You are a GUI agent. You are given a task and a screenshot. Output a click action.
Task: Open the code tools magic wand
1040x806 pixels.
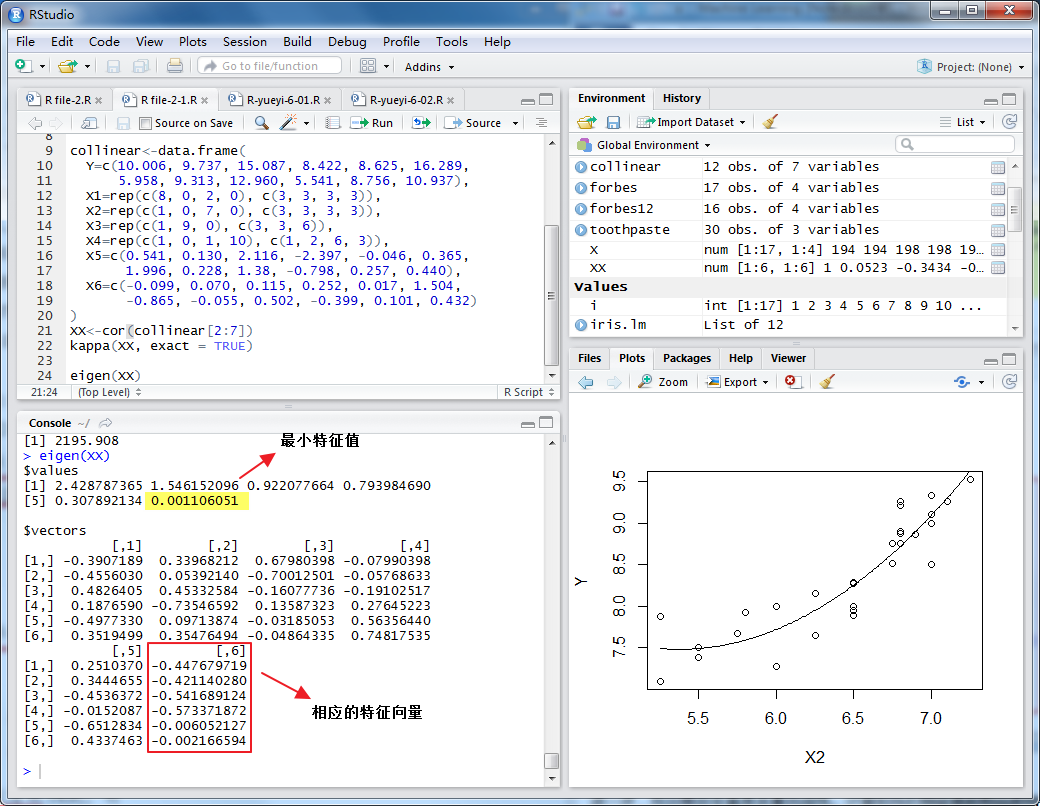[x=289, y=123]
